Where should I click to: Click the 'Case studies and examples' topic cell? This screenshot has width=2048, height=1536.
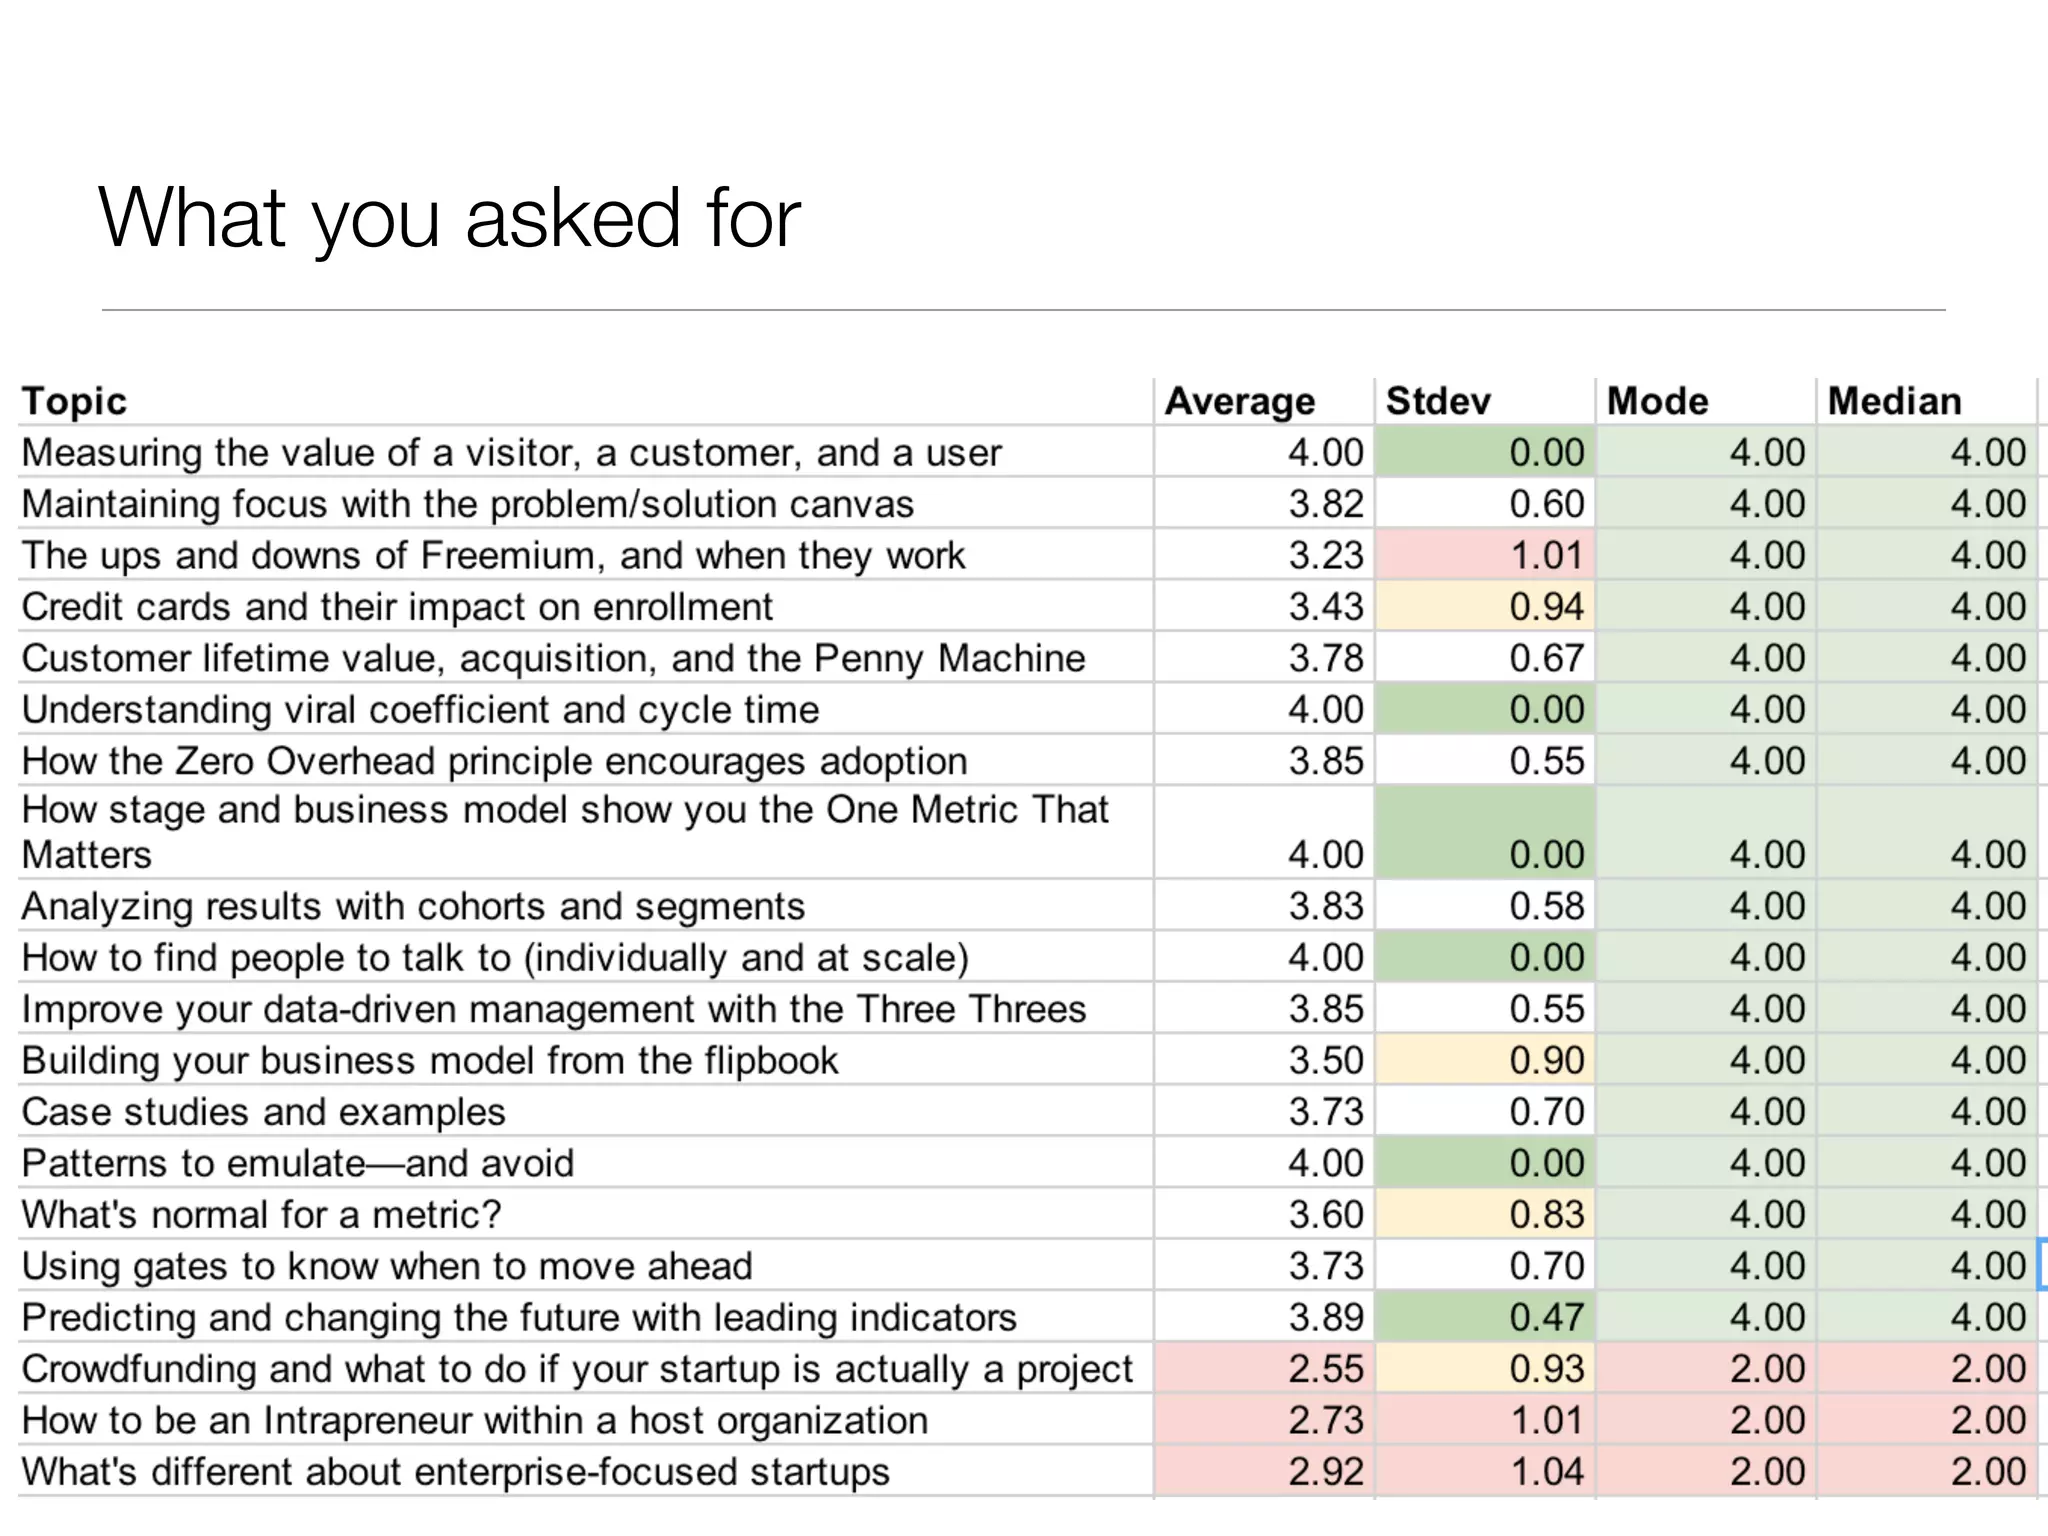tap(264, 1111)
